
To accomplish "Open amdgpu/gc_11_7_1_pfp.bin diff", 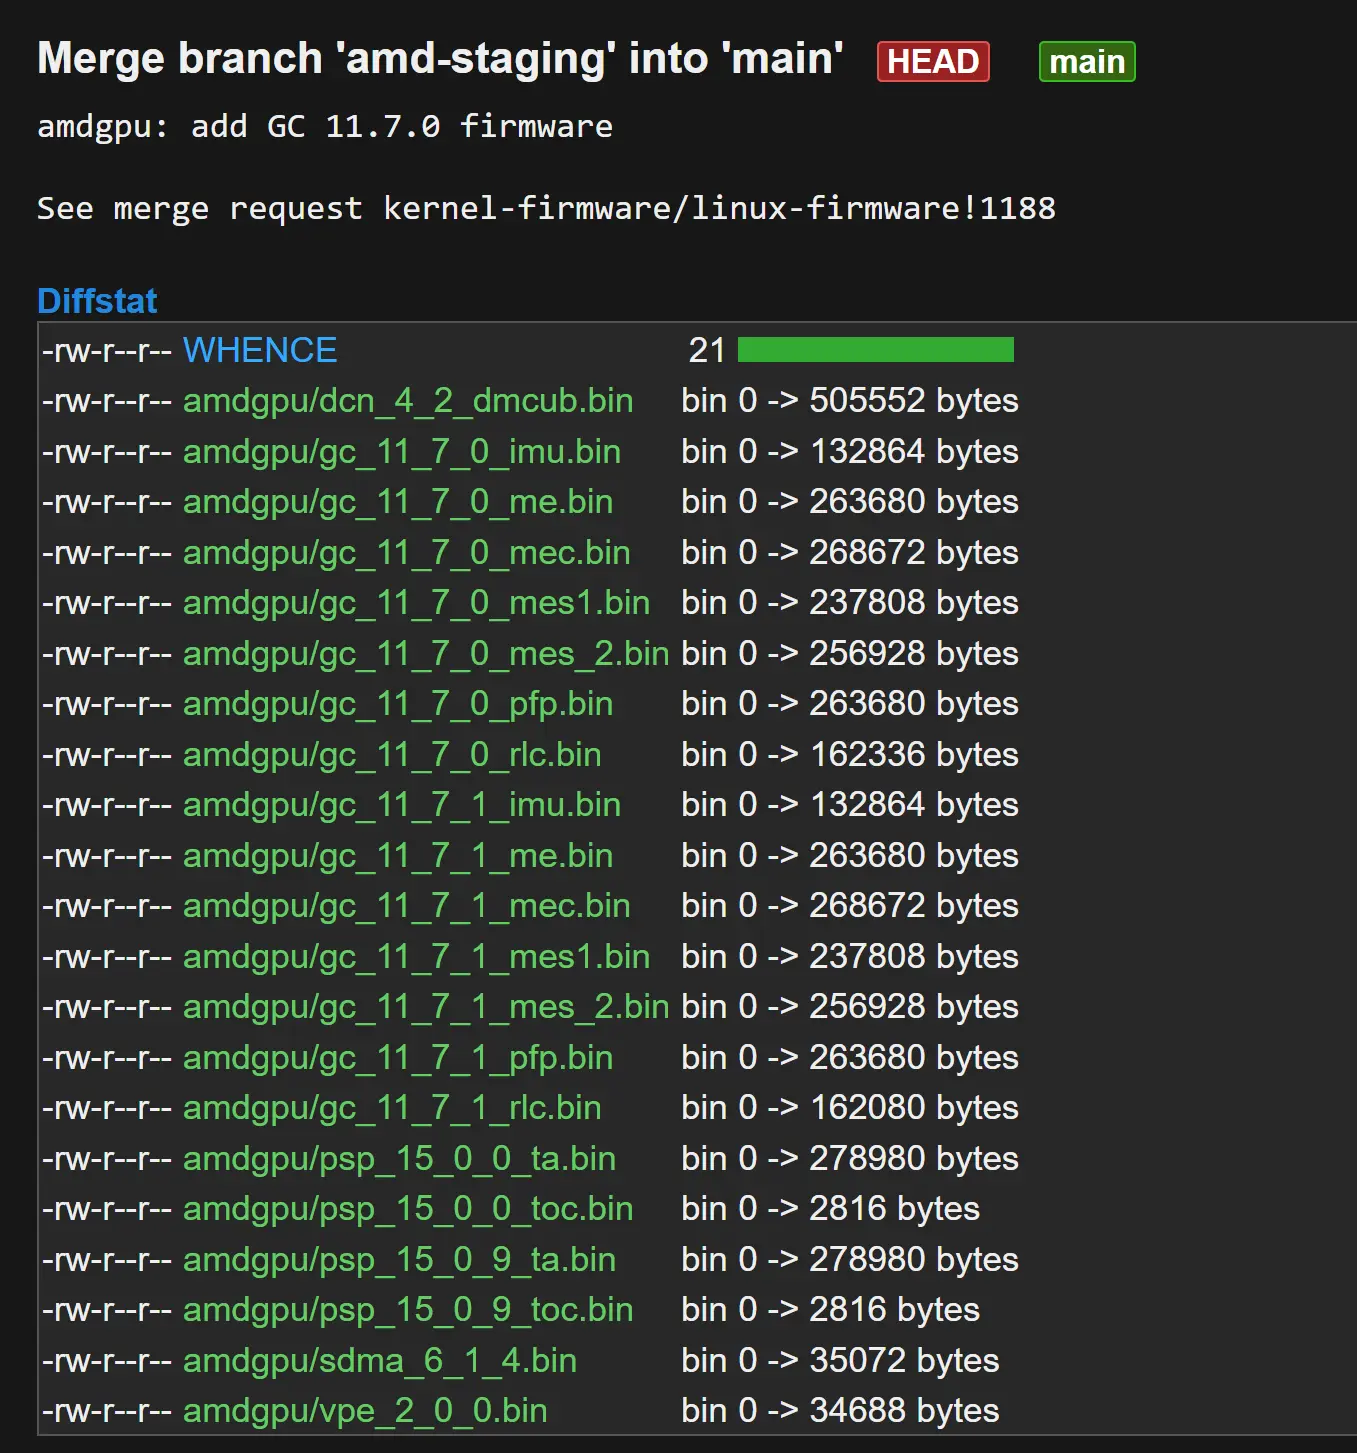I will (398, 1058).
